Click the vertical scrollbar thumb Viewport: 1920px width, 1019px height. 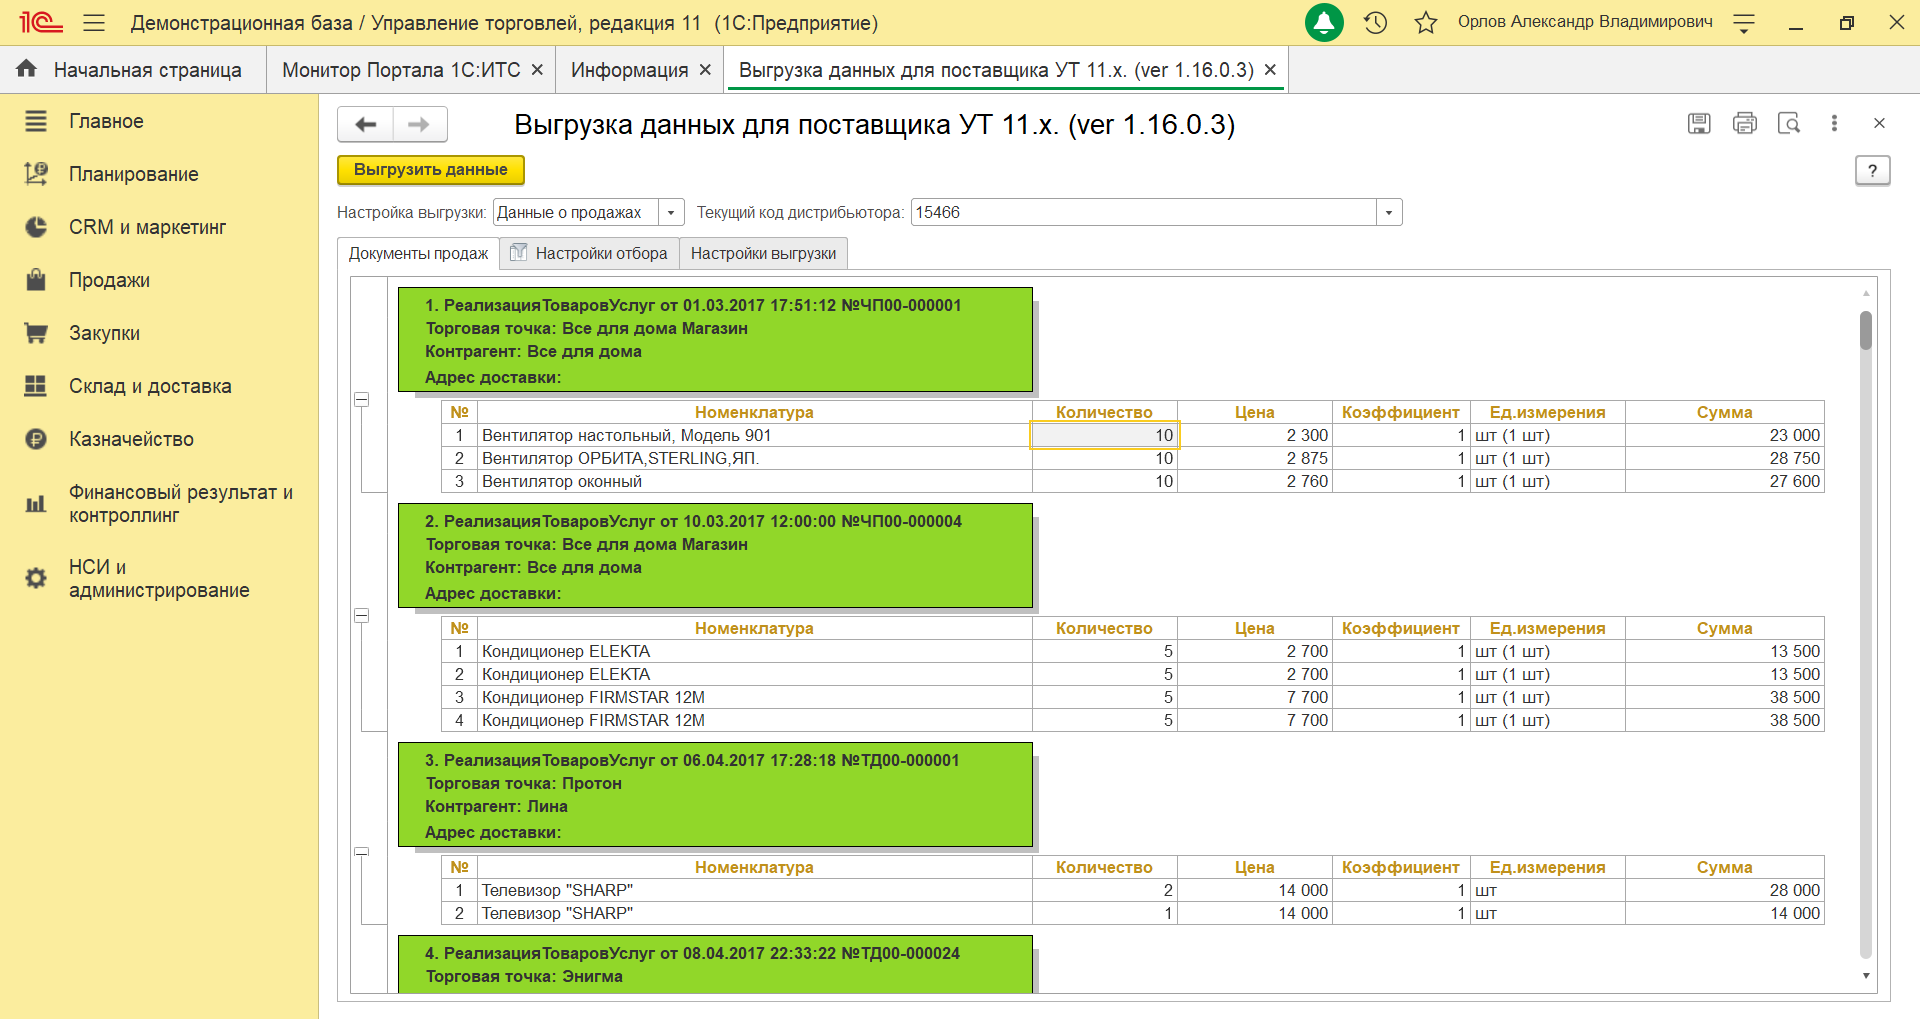coord(1865,331)
